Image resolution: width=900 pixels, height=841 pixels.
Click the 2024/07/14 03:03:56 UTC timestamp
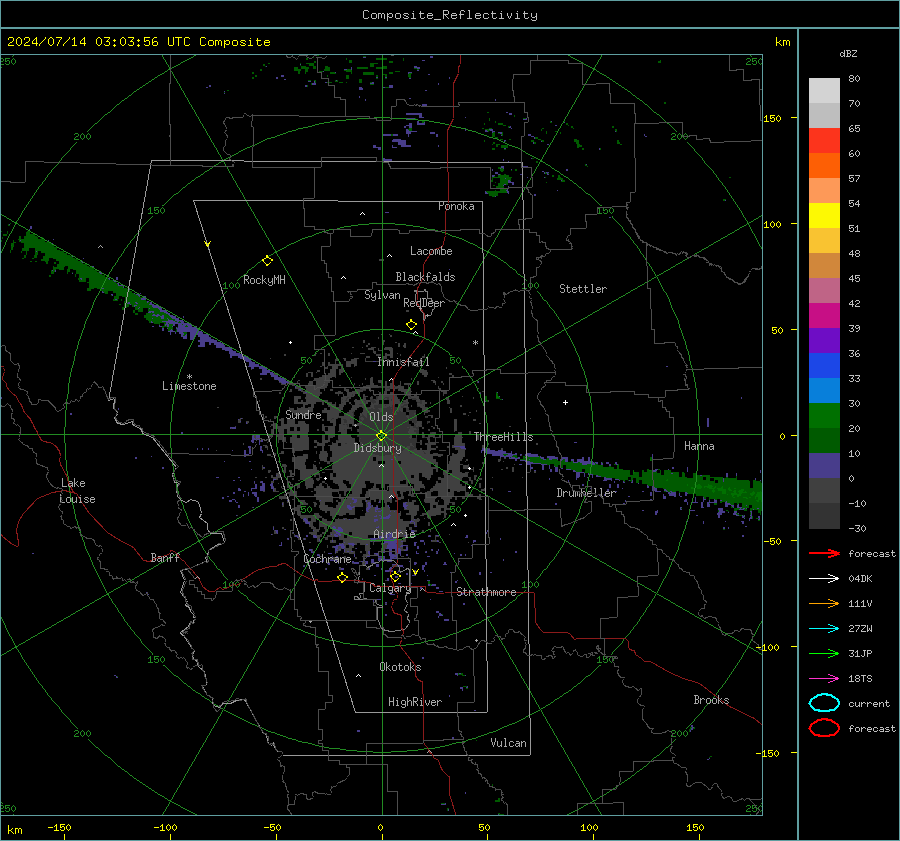(x=139, y=42)
